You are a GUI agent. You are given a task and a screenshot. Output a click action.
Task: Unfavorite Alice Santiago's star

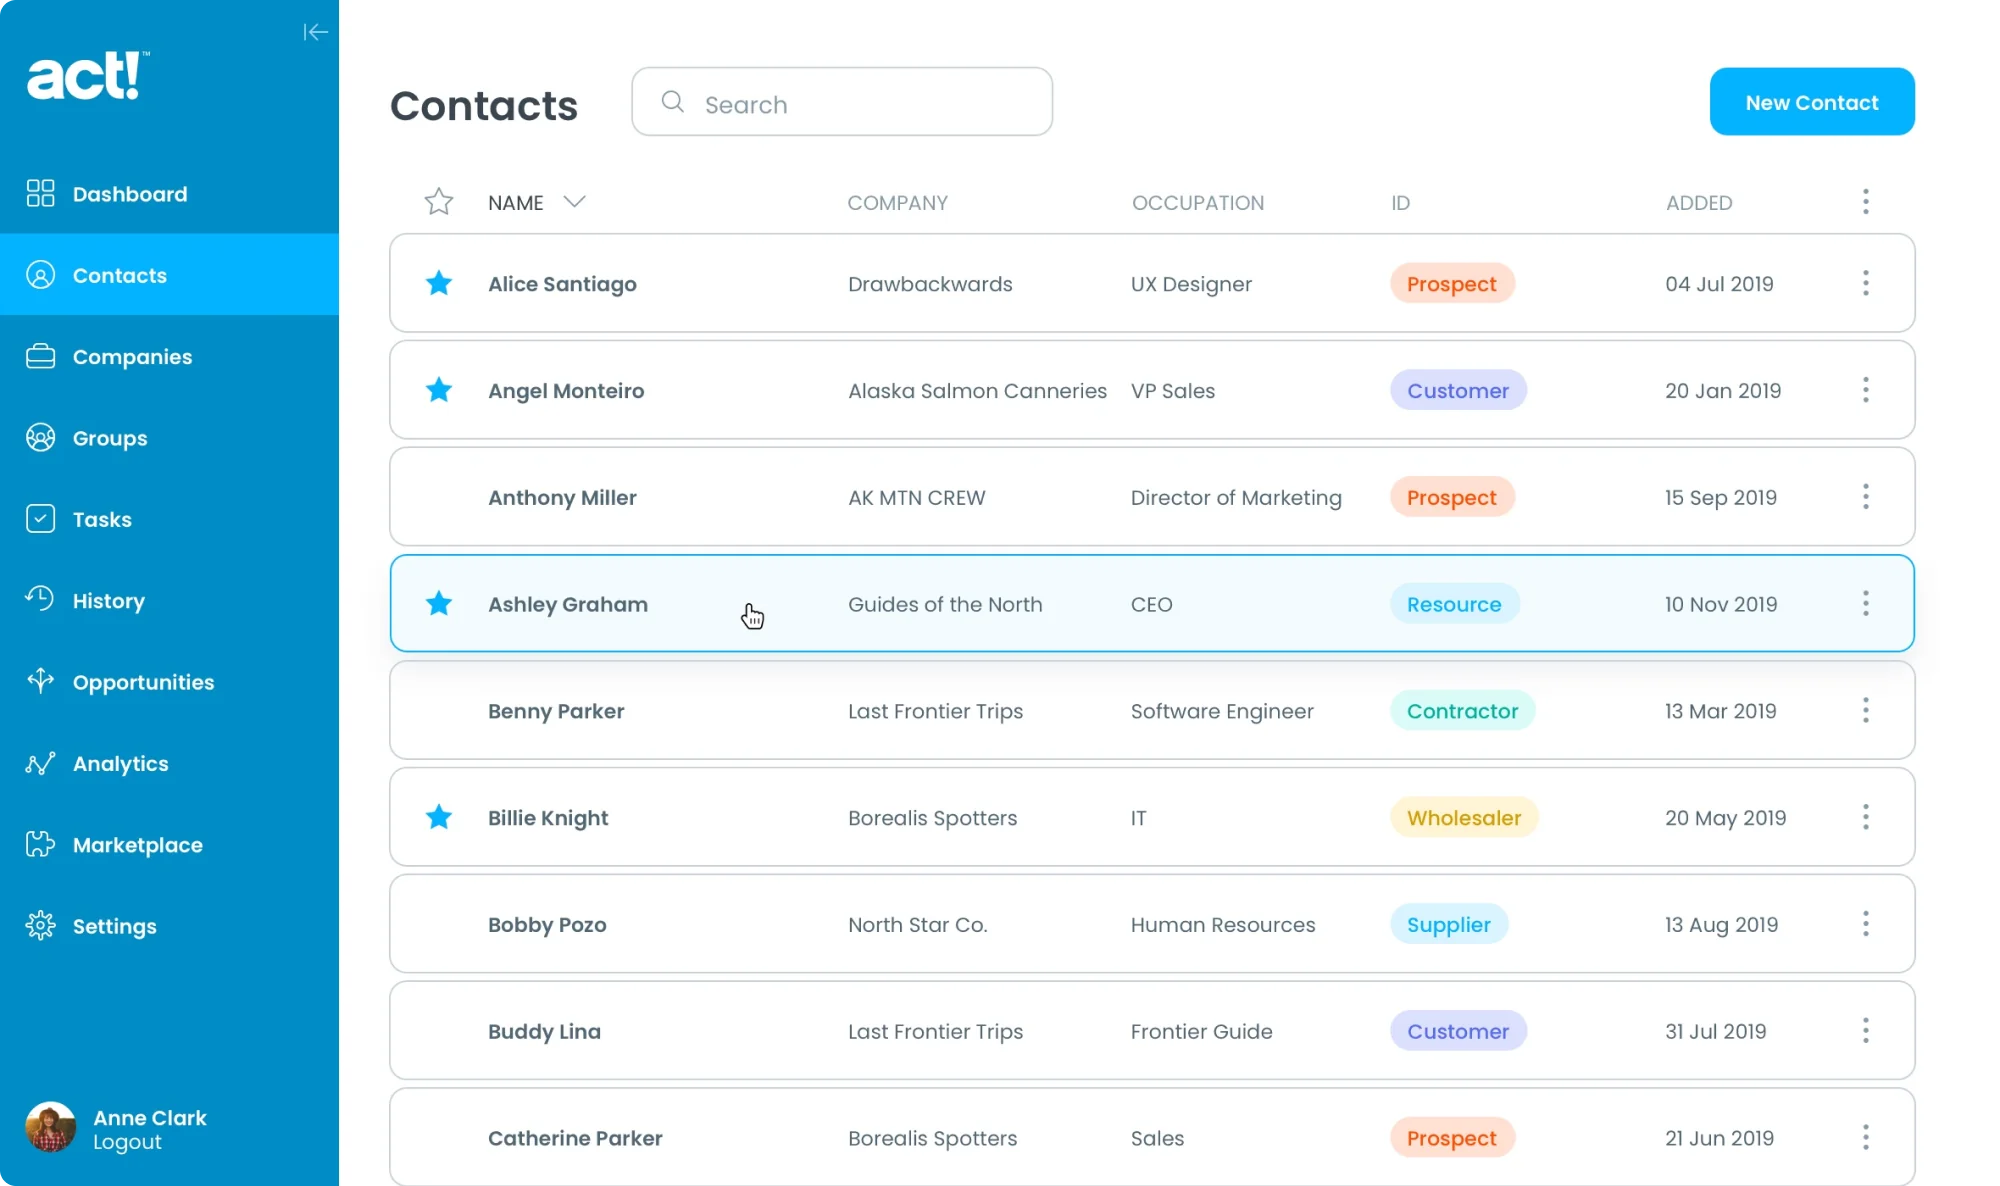[x=438, y=283]
